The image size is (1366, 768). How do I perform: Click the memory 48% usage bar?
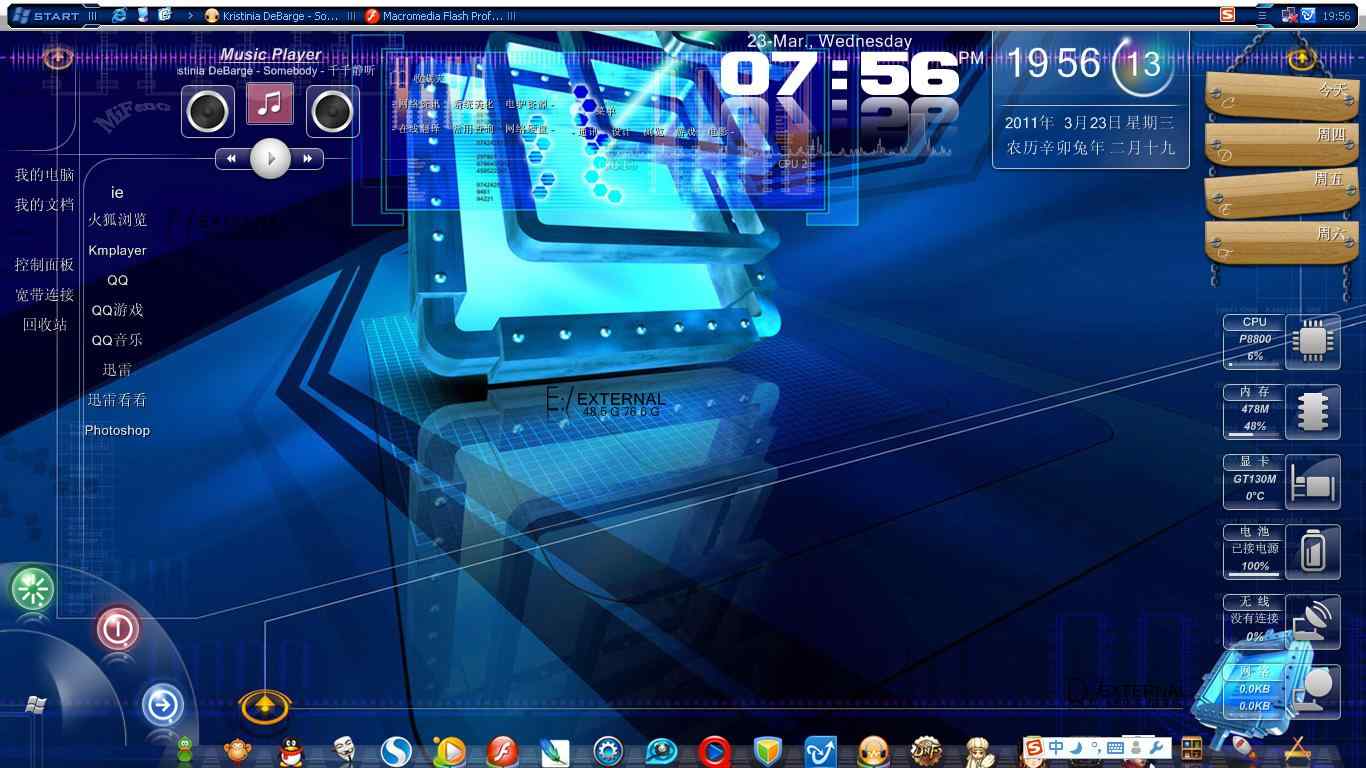tap(1254, 434)
